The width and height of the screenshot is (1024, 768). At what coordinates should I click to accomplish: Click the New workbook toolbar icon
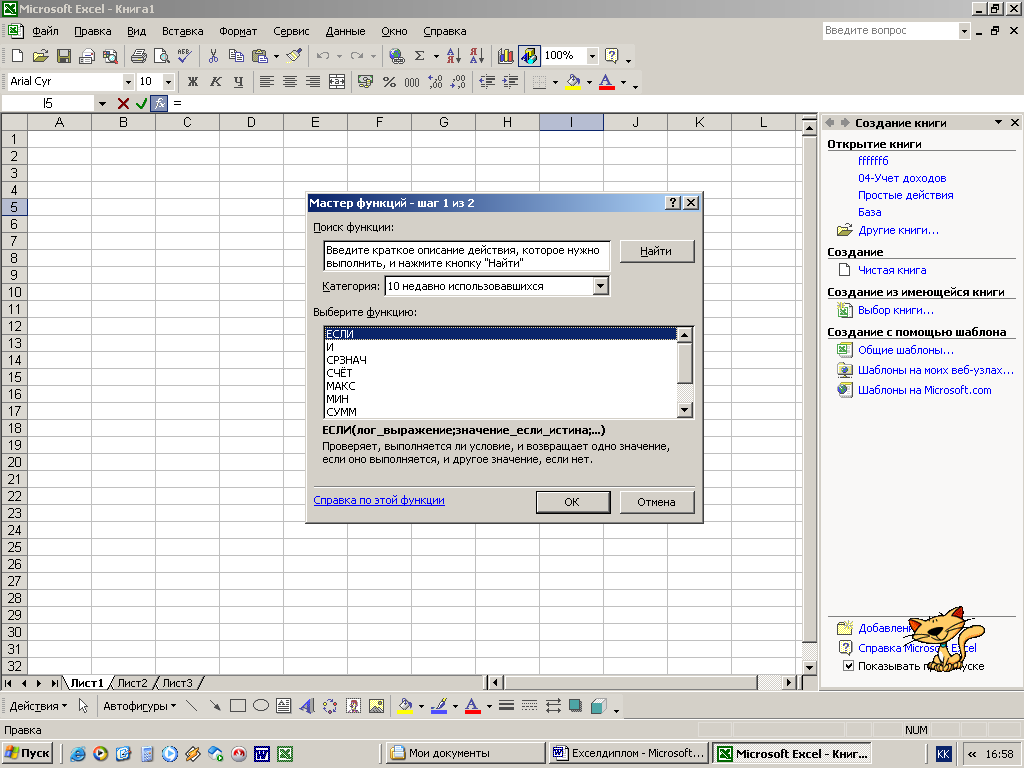pyautogui.click(x=18, y=56)
